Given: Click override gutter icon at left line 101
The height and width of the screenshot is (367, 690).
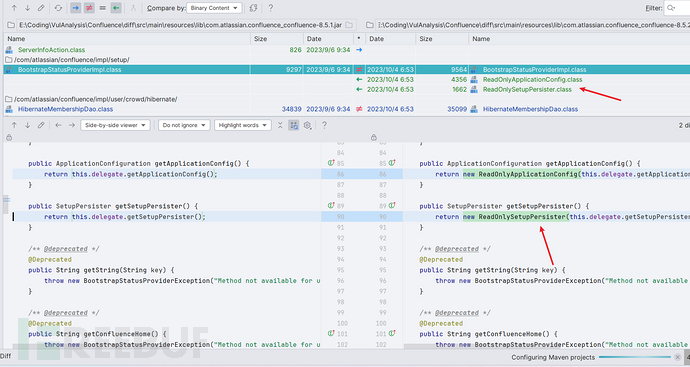Looking at the screenshot, I should tap(331, 334).
